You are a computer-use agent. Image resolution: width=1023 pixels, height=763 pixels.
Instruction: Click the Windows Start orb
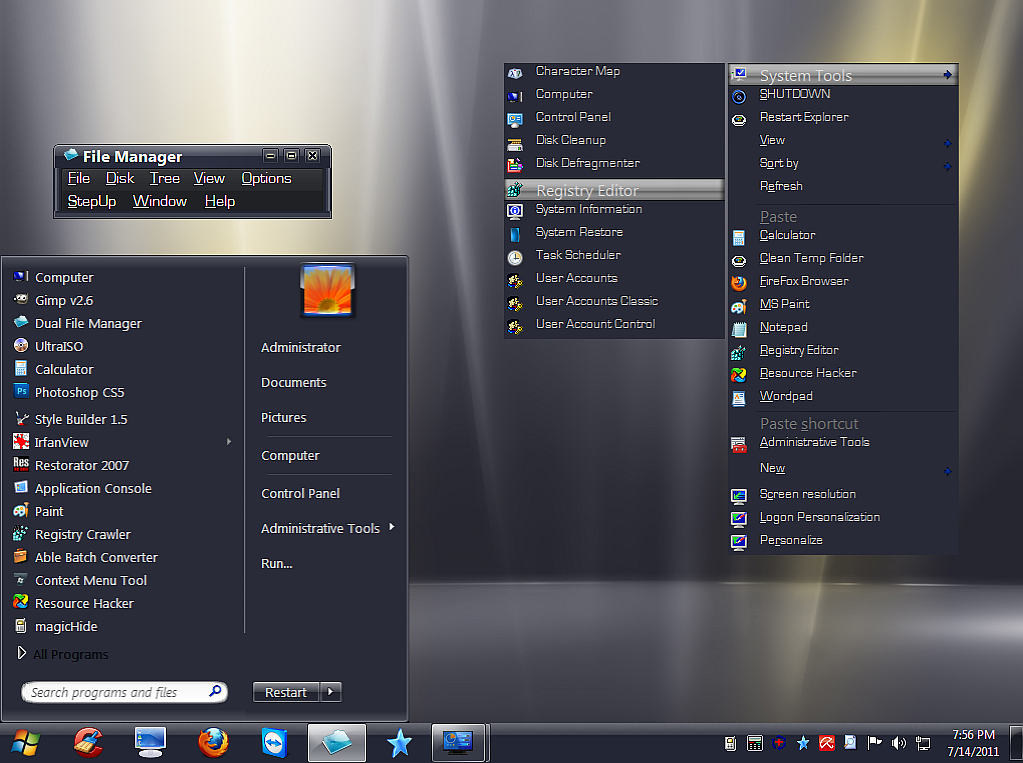[x=26, y=743]
